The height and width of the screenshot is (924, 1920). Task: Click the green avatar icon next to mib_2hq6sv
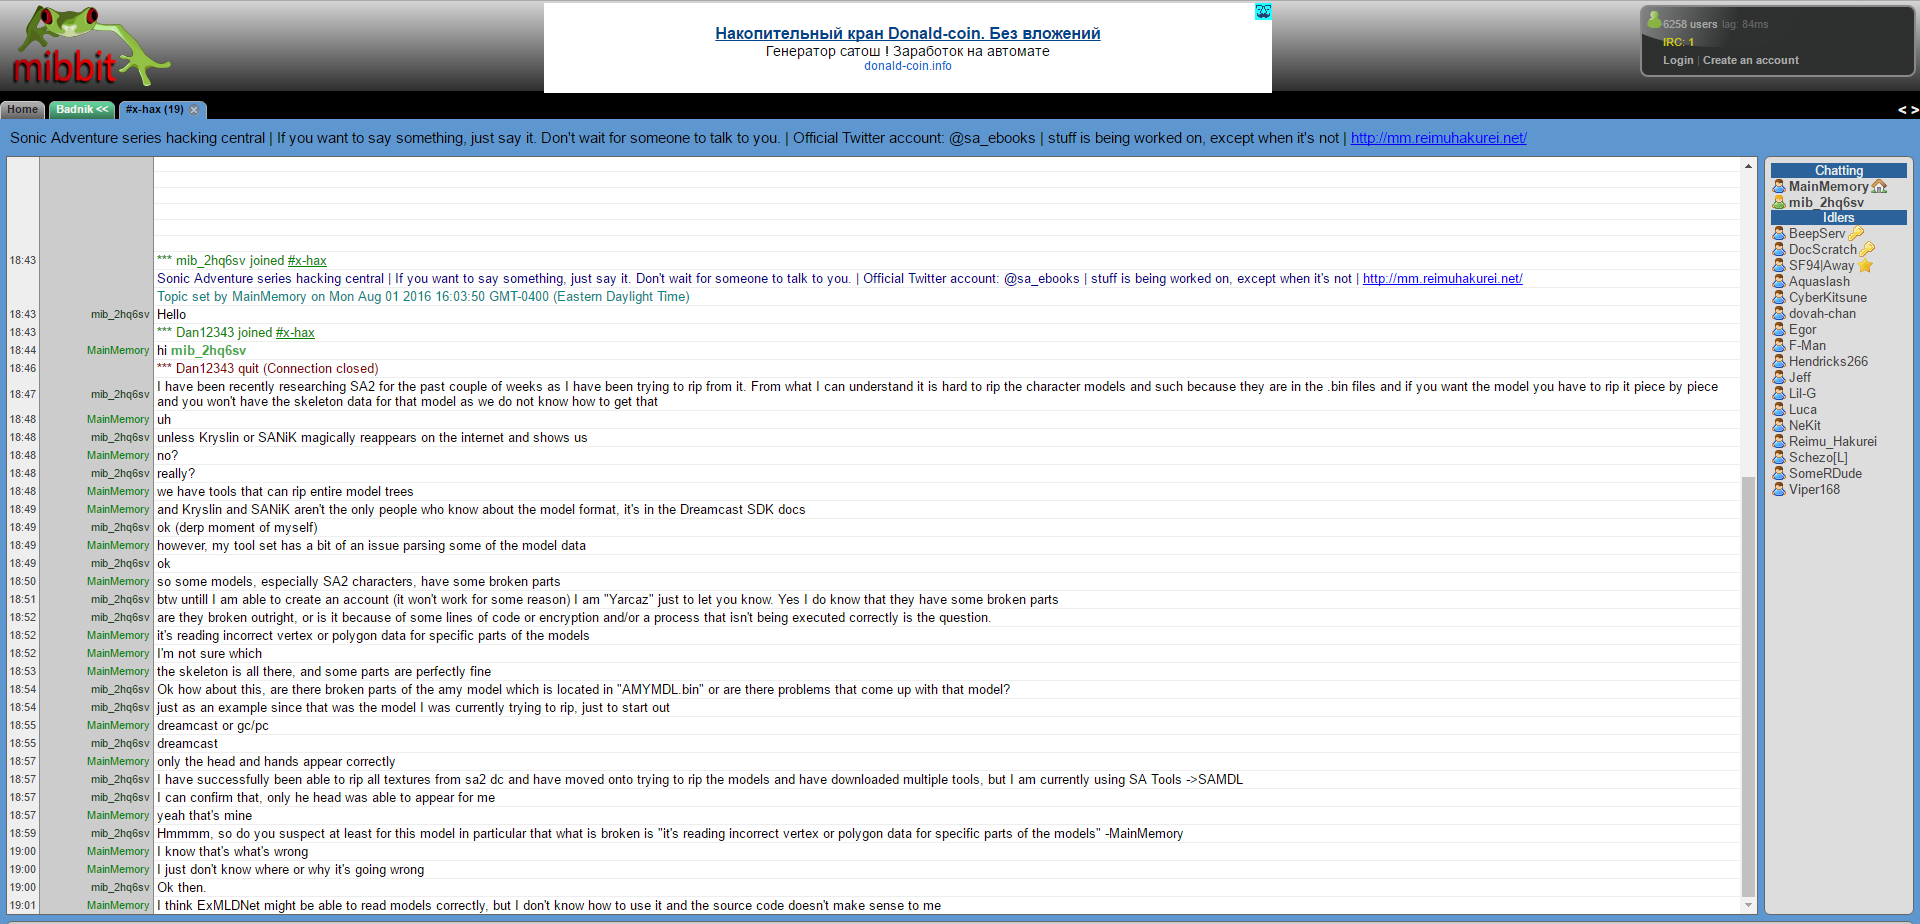pos(1779,202)
